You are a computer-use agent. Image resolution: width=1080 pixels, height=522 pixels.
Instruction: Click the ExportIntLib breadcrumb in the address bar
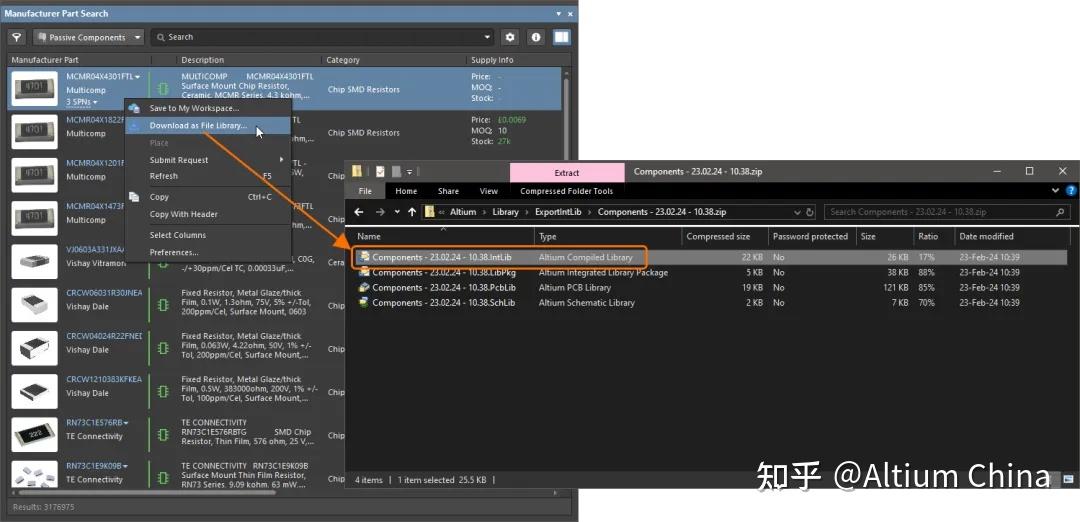pyautogui.click(x=561, y=212)
